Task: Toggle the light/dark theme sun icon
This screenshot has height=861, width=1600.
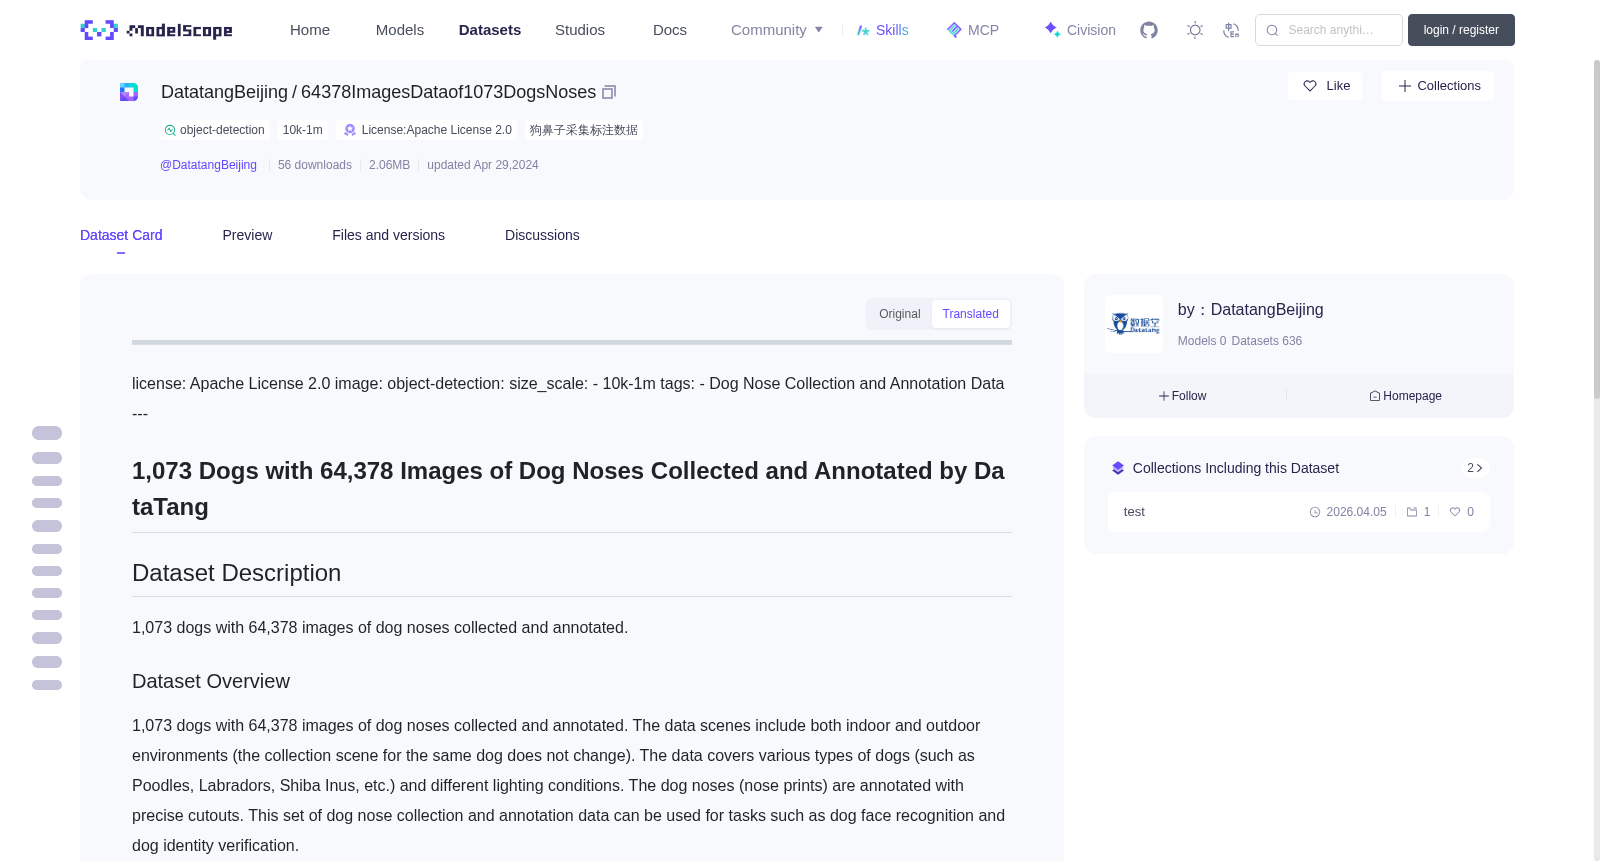Action: click(1195, 30)
